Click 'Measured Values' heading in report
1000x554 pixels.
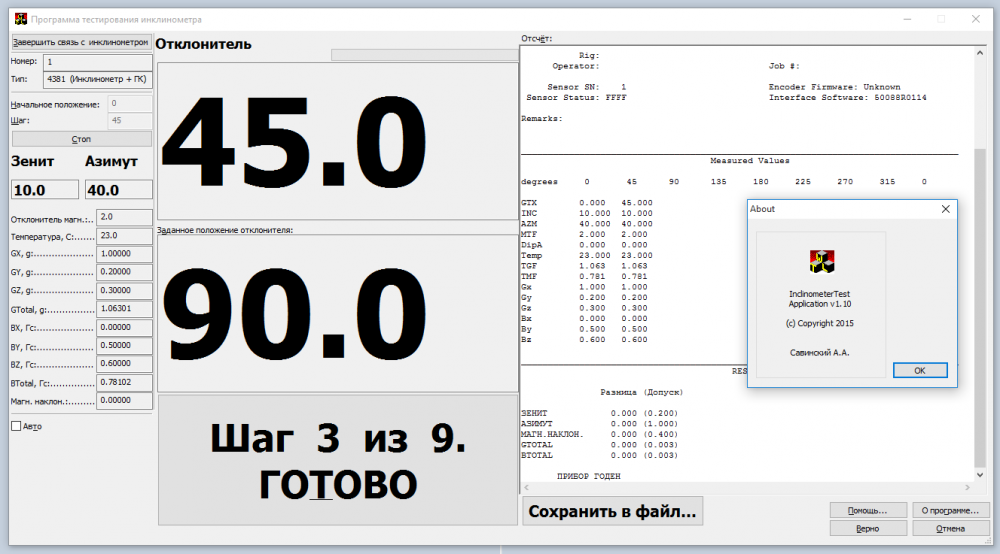(x=749, y=161)
